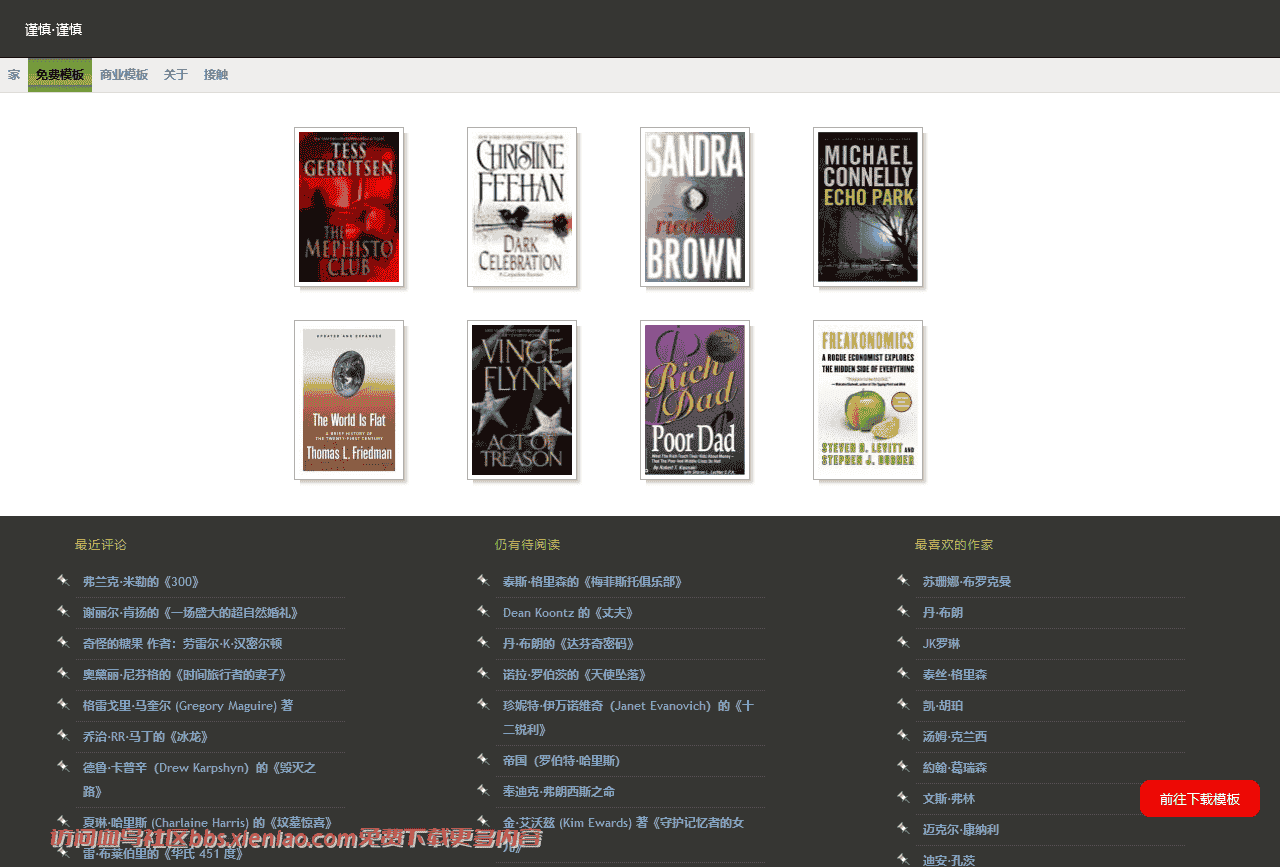Click bullet icon beside 丹·布朗的《达芬奇密码》
The width and height of the screenshot is (1280, 867).
click(483, 642)
